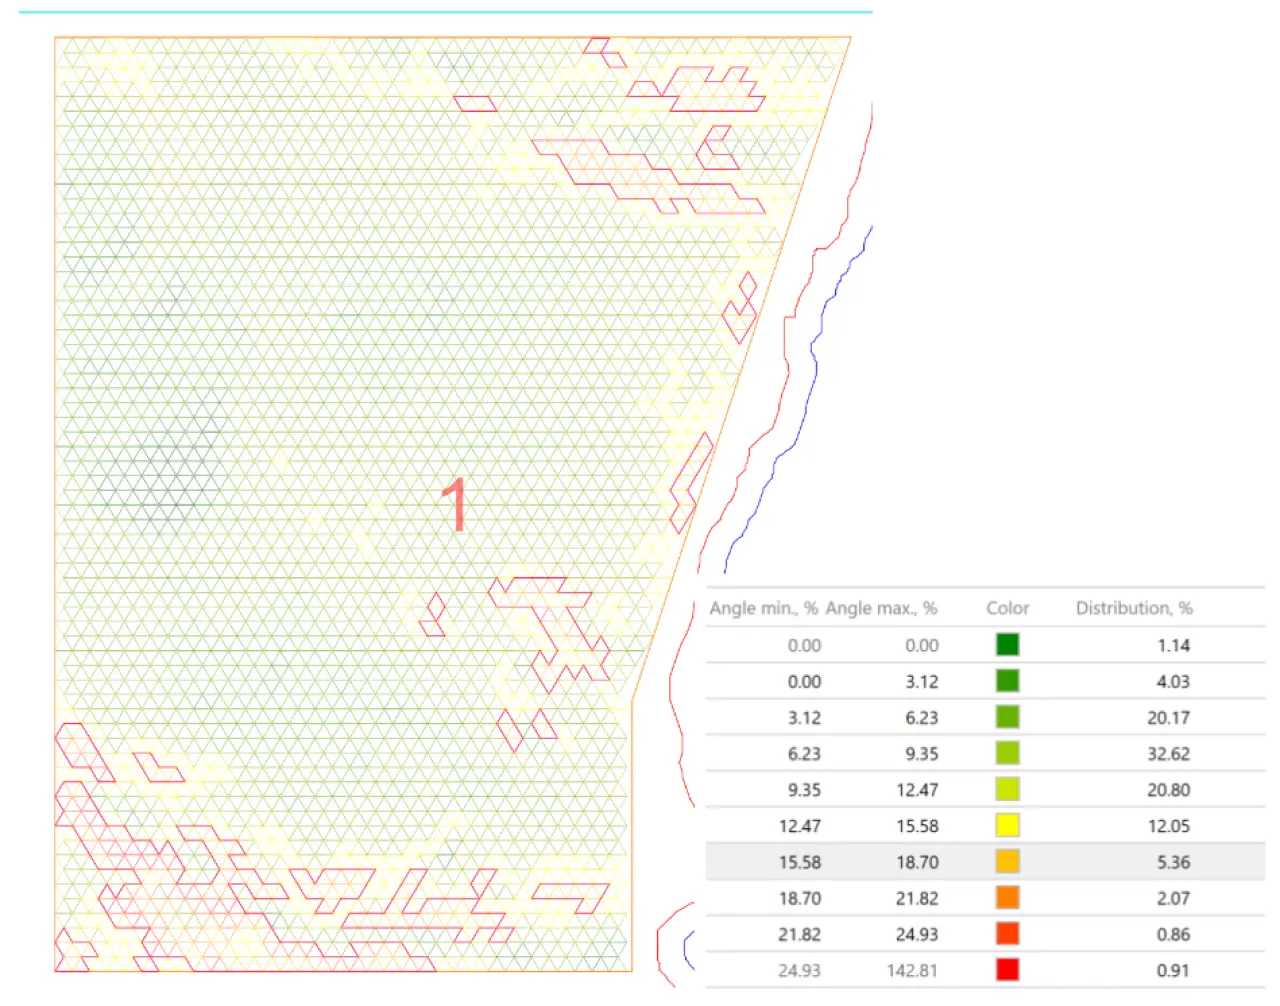Click the 'Distribution, %' column header
1280x1006 pixels.
click(x=1133, y=608)
